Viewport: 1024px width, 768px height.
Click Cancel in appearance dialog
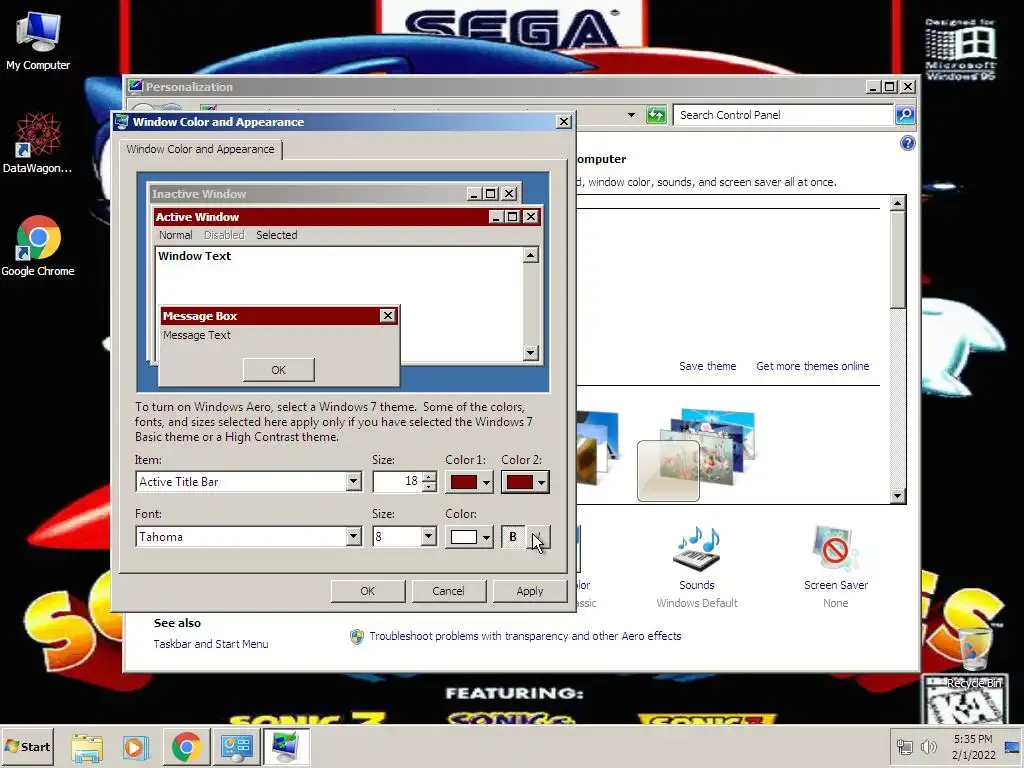448,591
